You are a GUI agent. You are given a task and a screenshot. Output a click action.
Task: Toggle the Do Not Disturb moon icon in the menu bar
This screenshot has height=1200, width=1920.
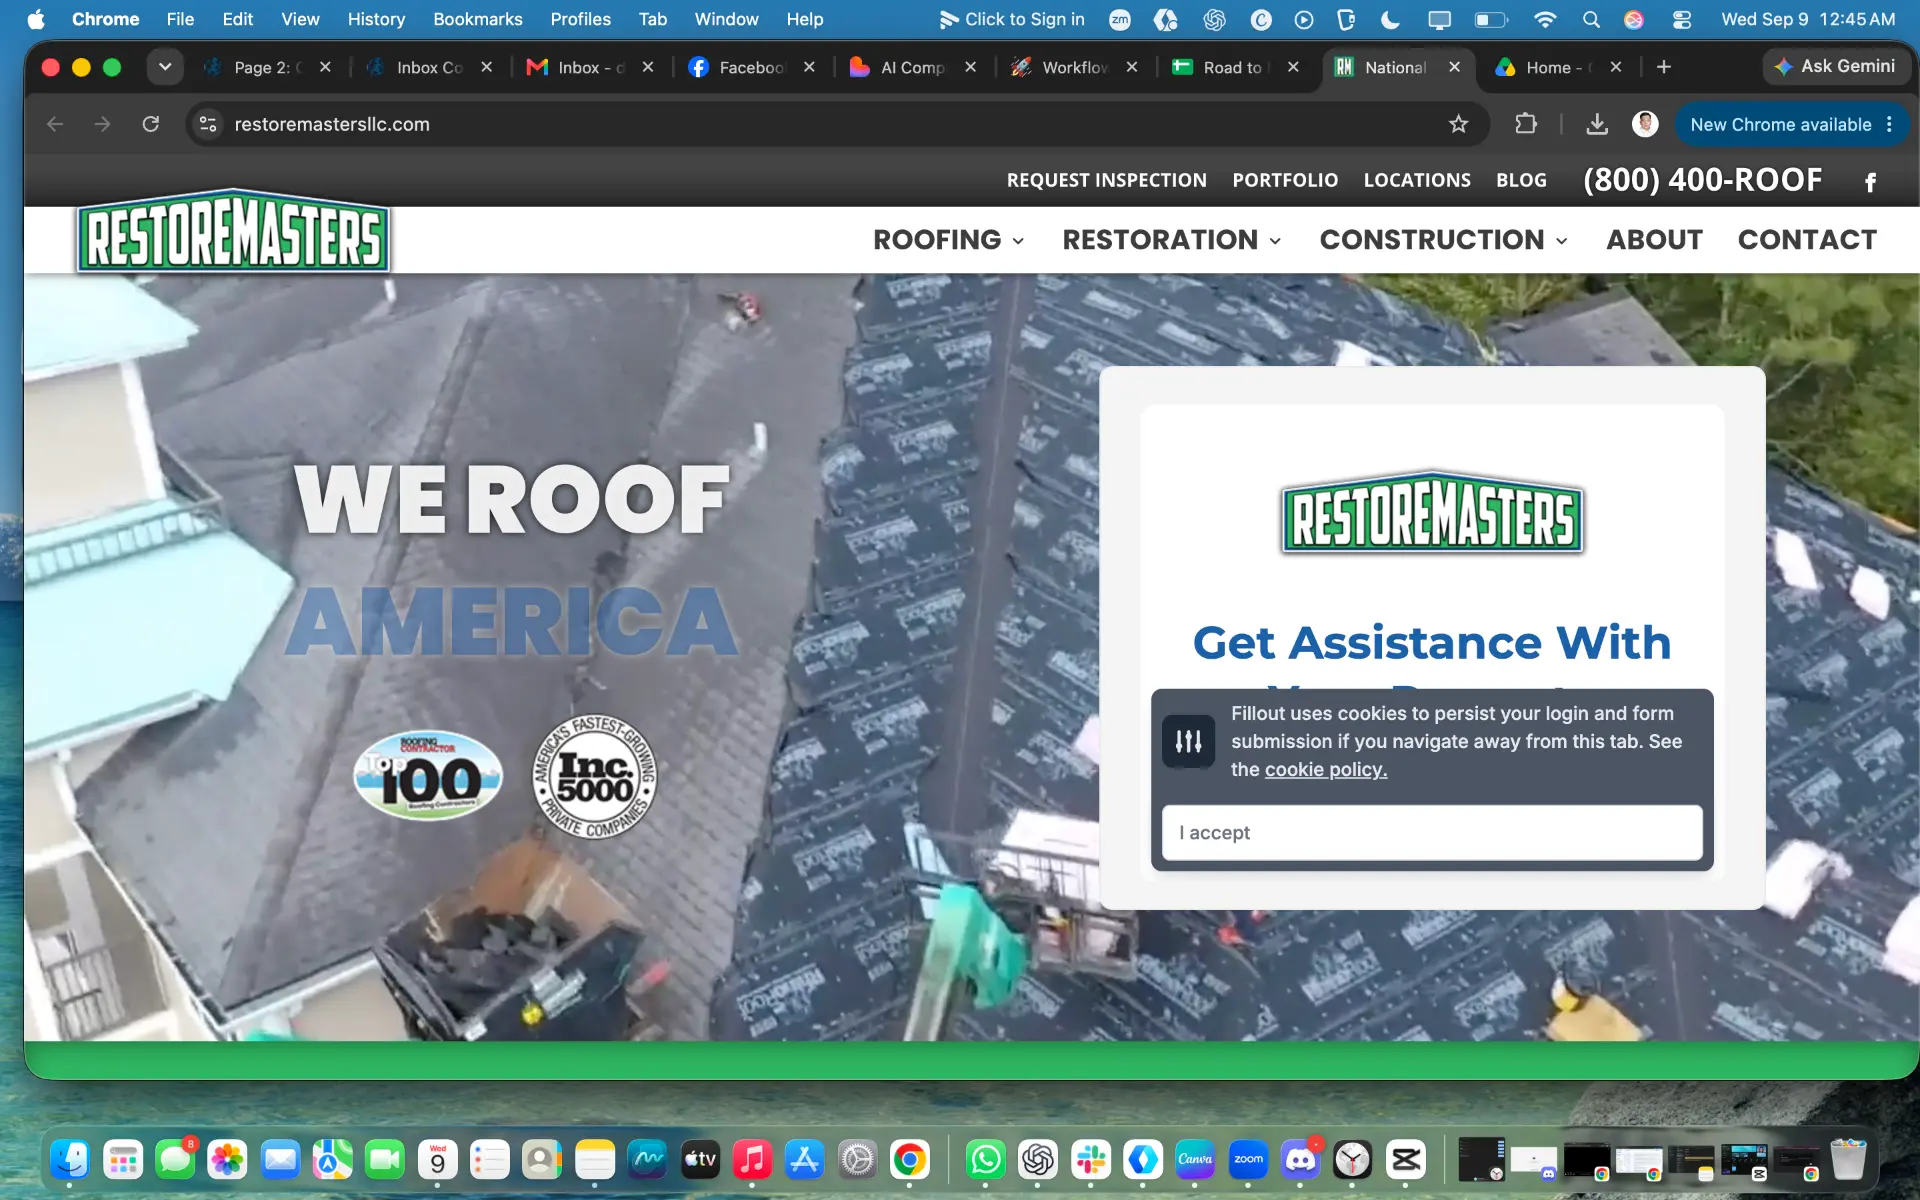[x=1390, y=19]
